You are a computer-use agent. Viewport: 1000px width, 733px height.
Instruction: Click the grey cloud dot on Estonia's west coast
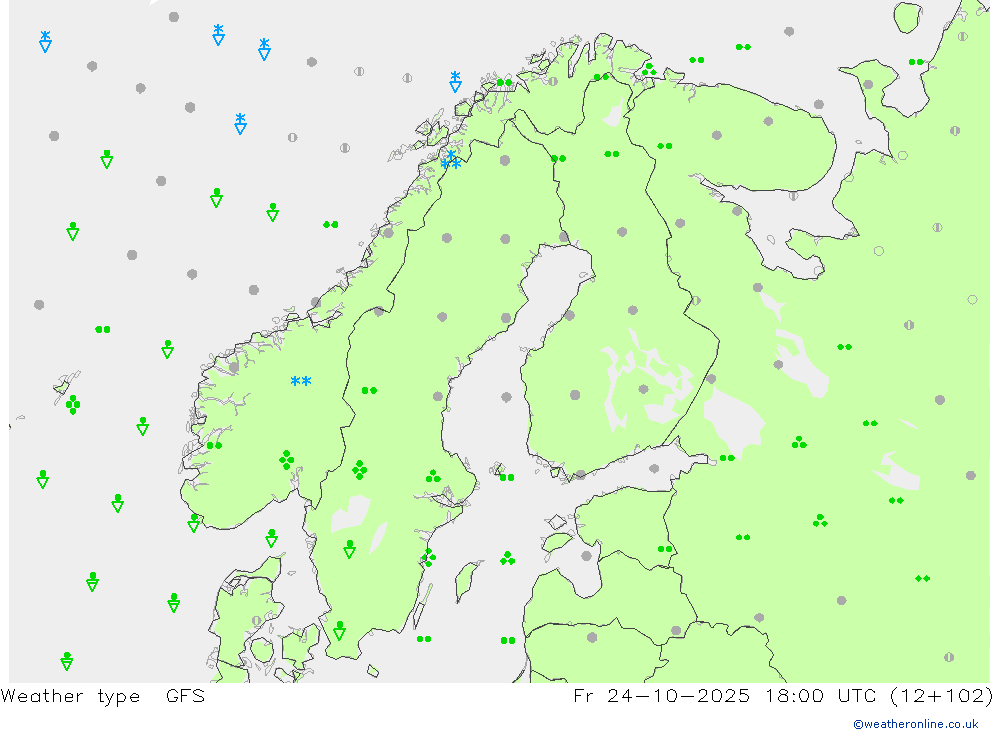[x=587, y=556]
